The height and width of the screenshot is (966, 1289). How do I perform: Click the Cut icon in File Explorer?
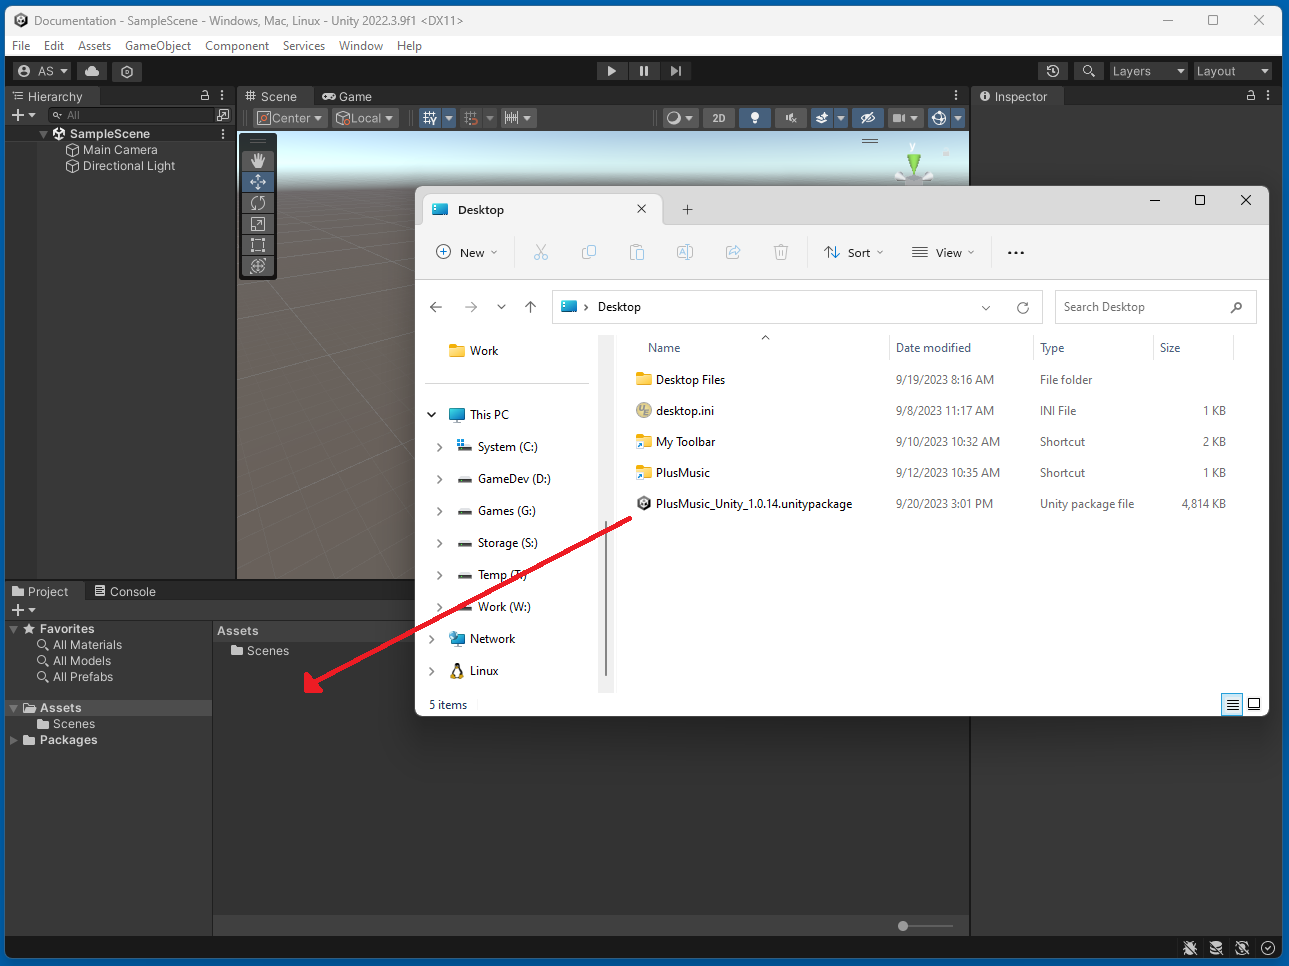pyautogui.click(x=541, y=253)
